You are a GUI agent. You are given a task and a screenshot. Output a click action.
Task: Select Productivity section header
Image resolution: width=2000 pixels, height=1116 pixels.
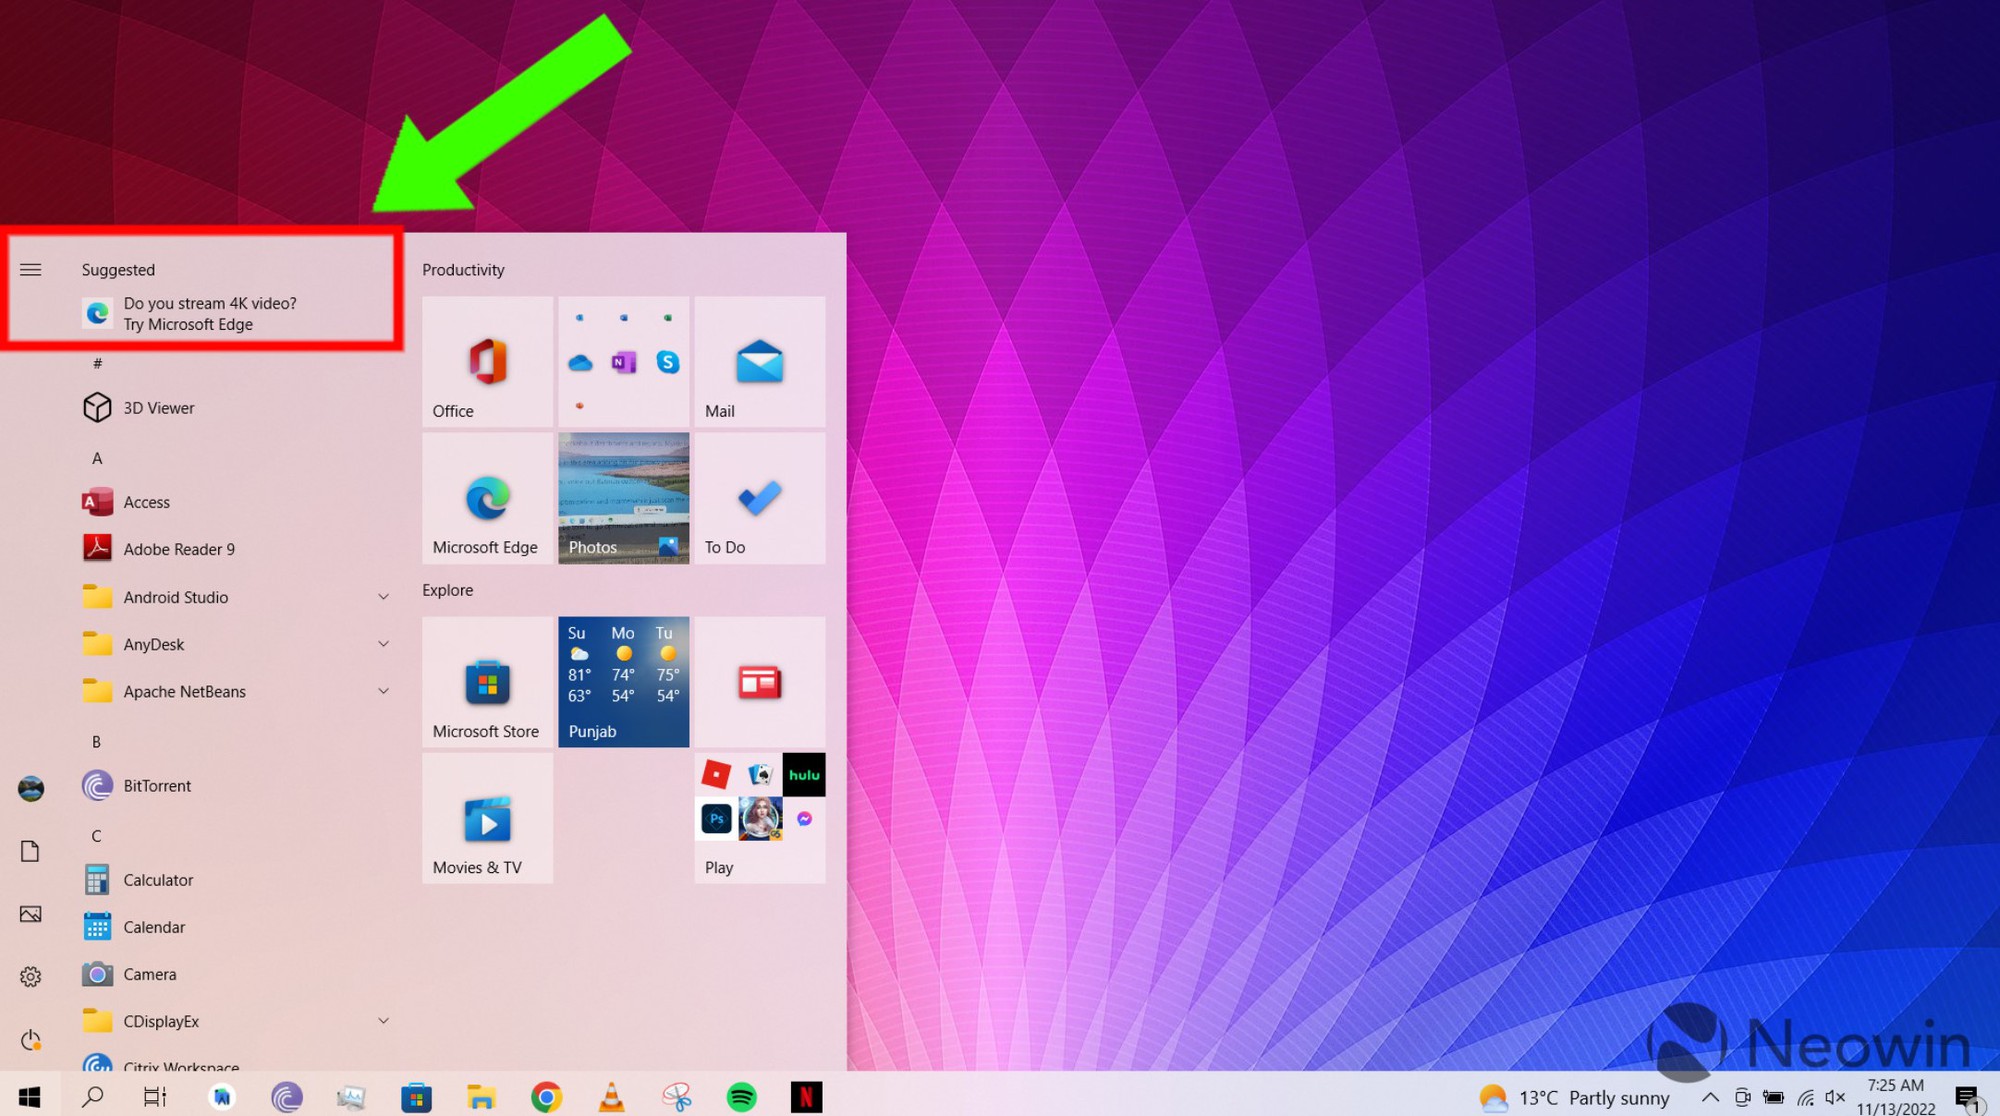click(463, 268)
